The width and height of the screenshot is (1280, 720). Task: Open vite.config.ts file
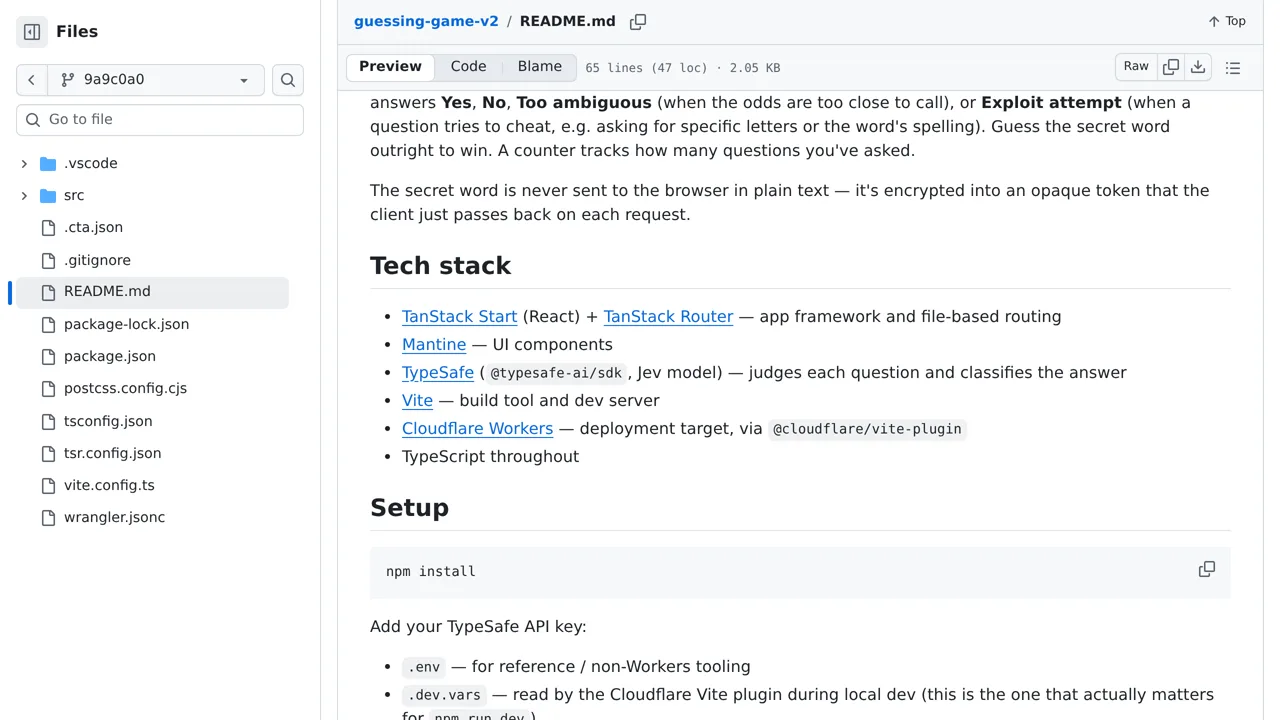coord(109,485)
